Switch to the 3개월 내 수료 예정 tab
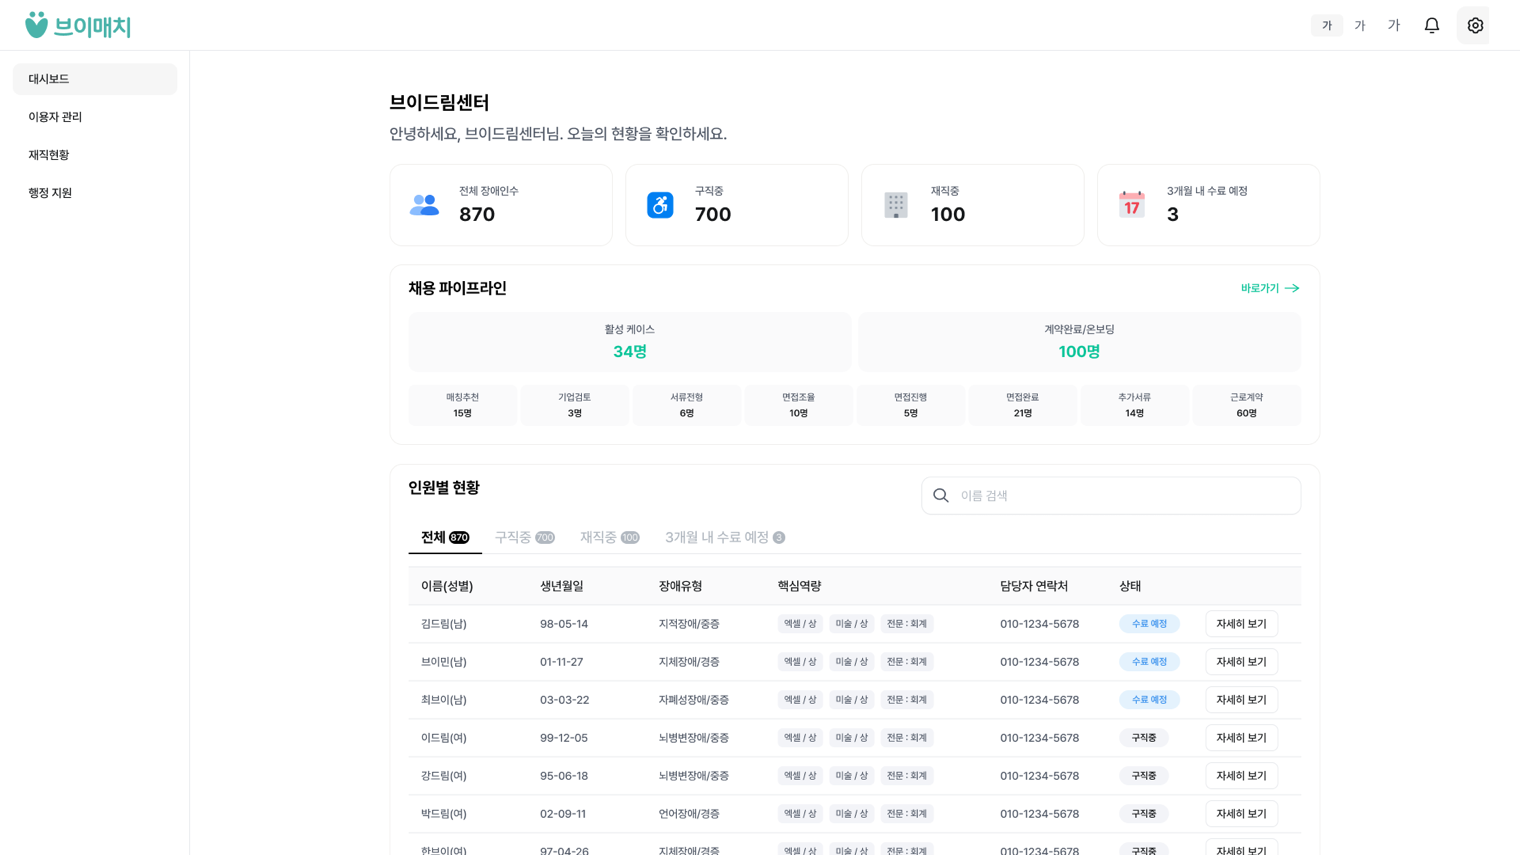 725,538
